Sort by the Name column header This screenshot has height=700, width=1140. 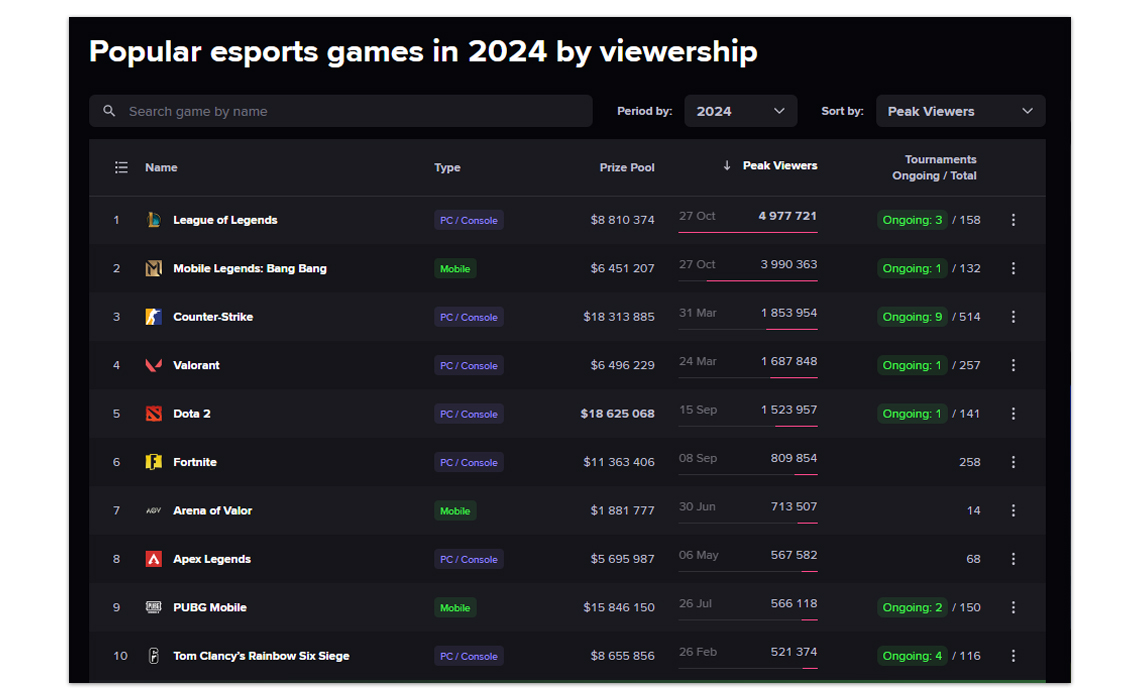click(x=161, y=167)
